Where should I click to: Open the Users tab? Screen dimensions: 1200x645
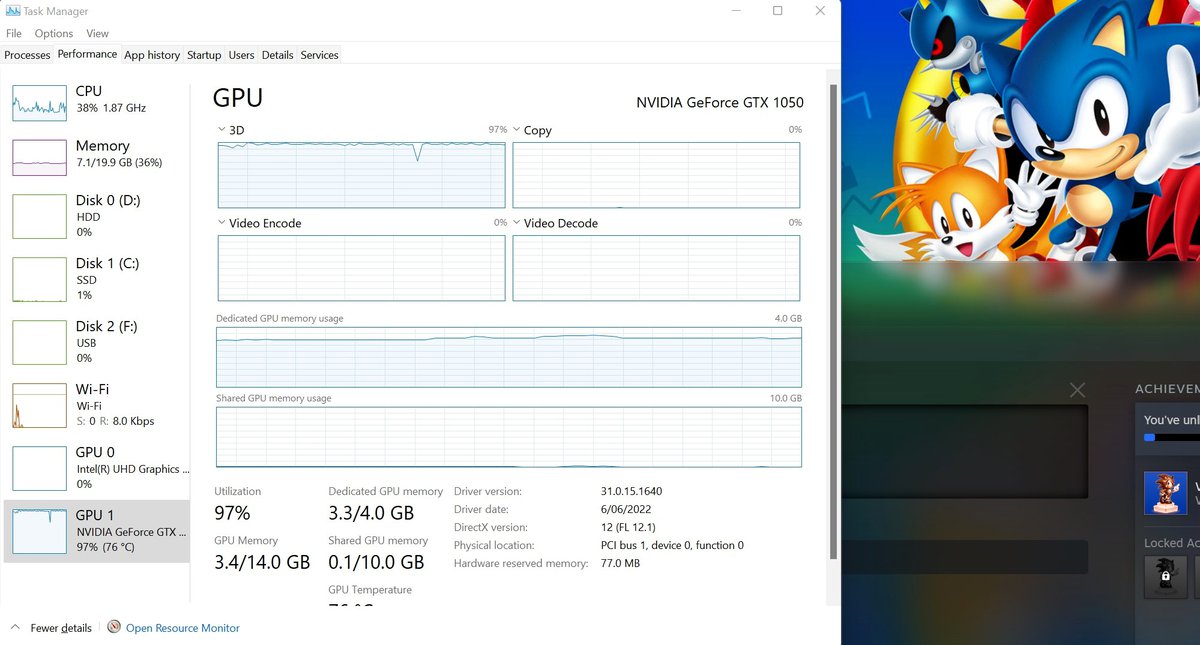[241, 55]
